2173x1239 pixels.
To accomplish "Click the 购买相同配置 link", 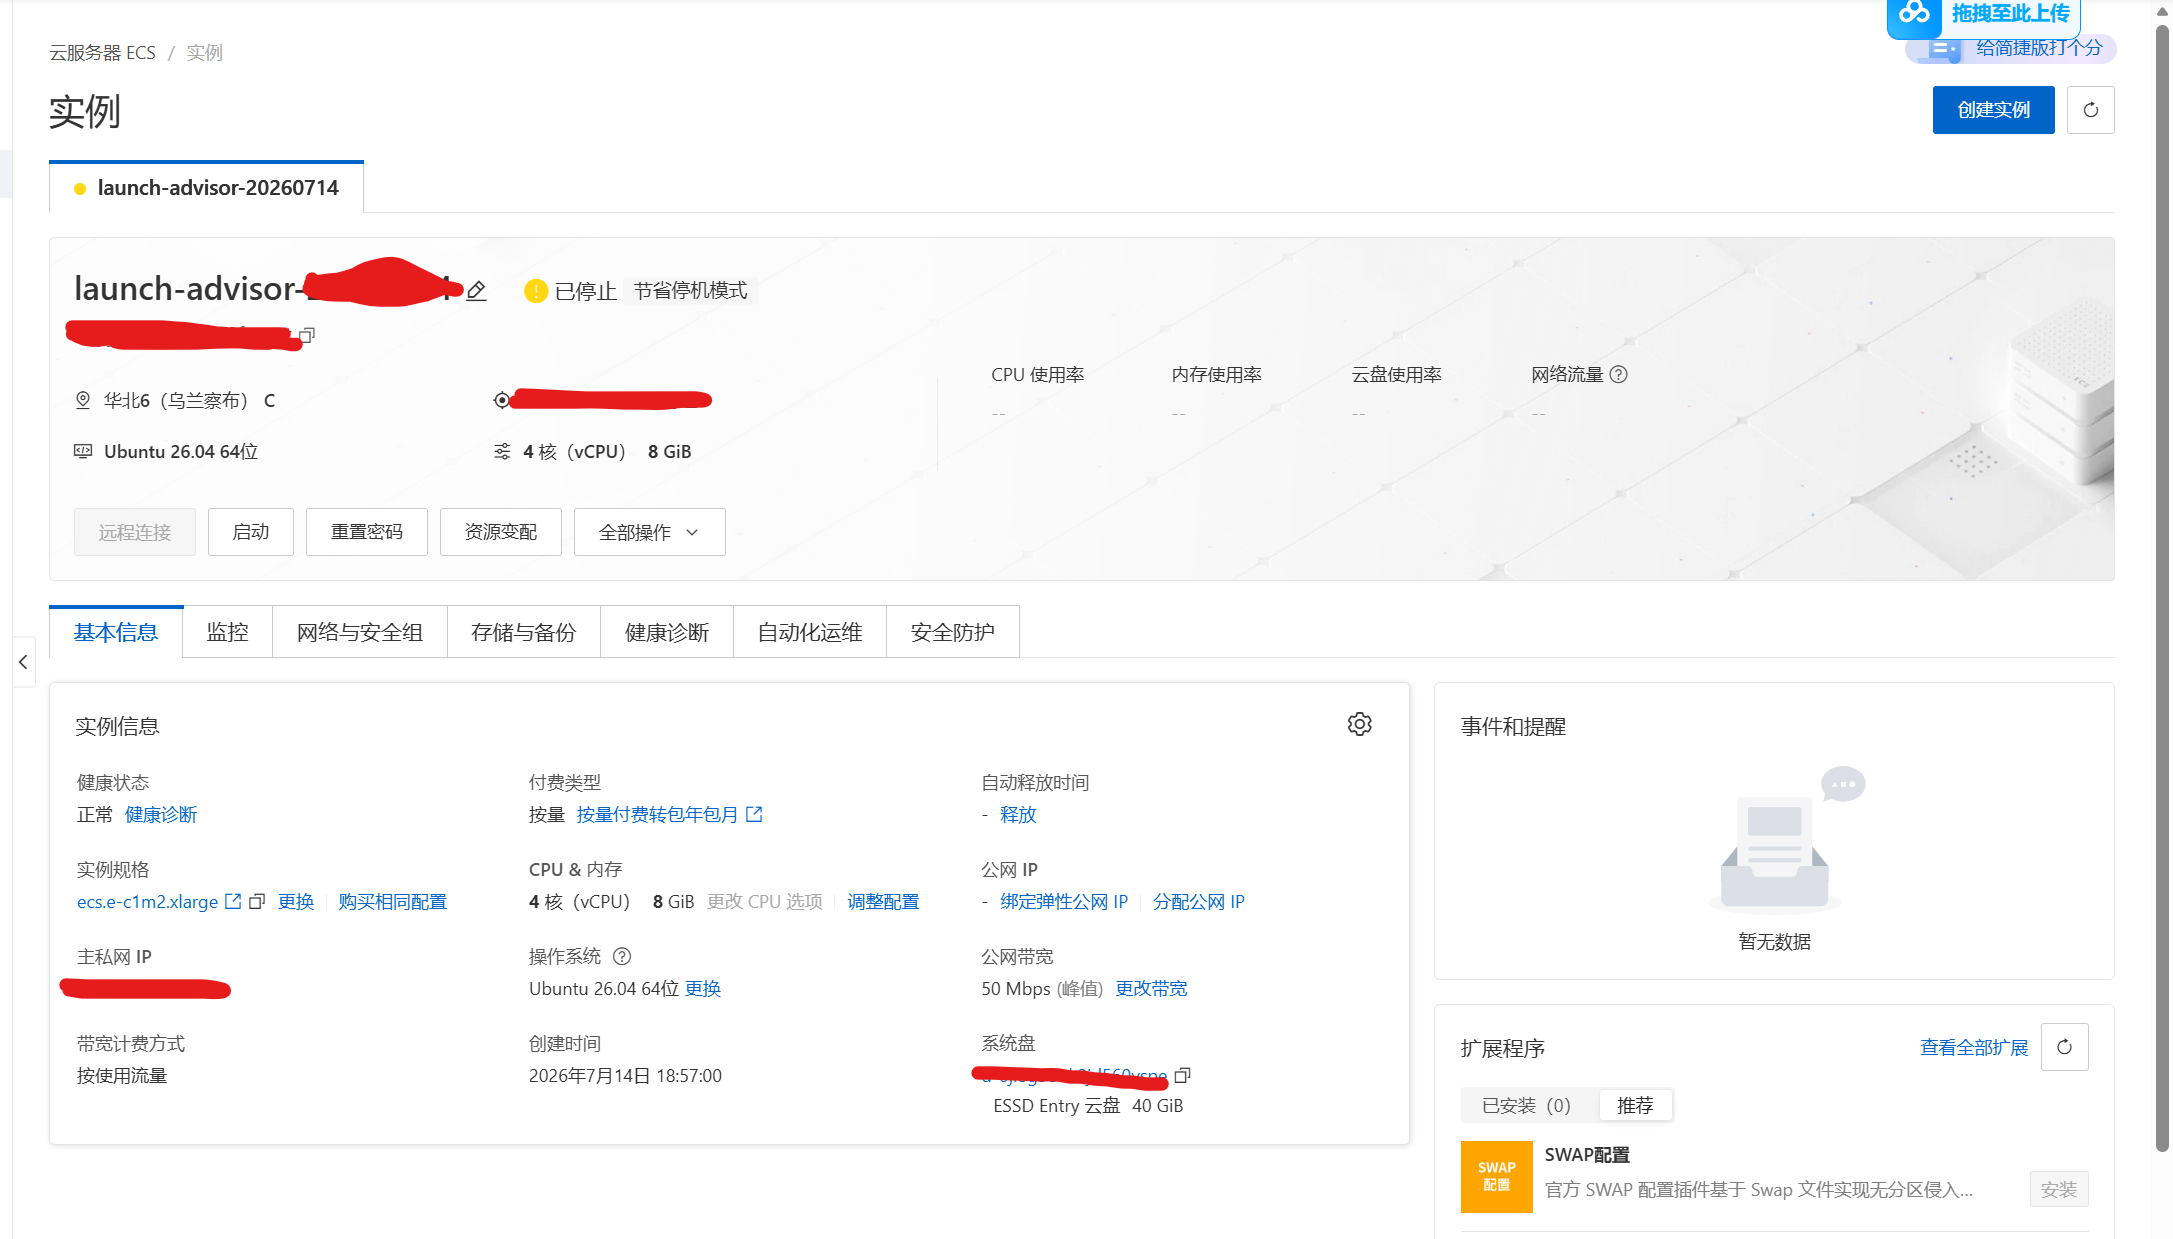I will (x=392, y=901).
